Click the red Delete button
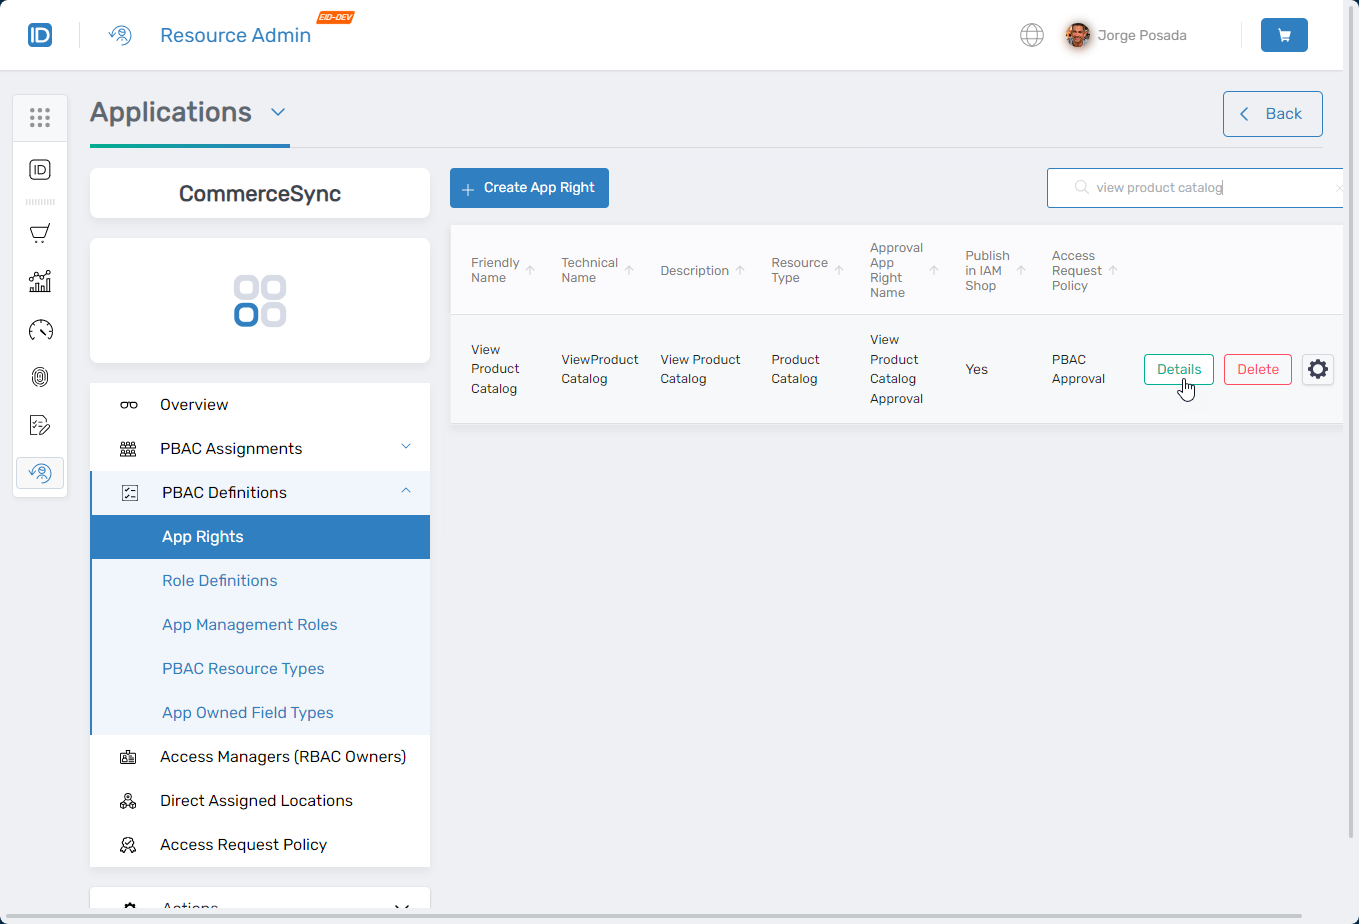Viewport: 1359px width, 924px height. tap(1257, 369)
